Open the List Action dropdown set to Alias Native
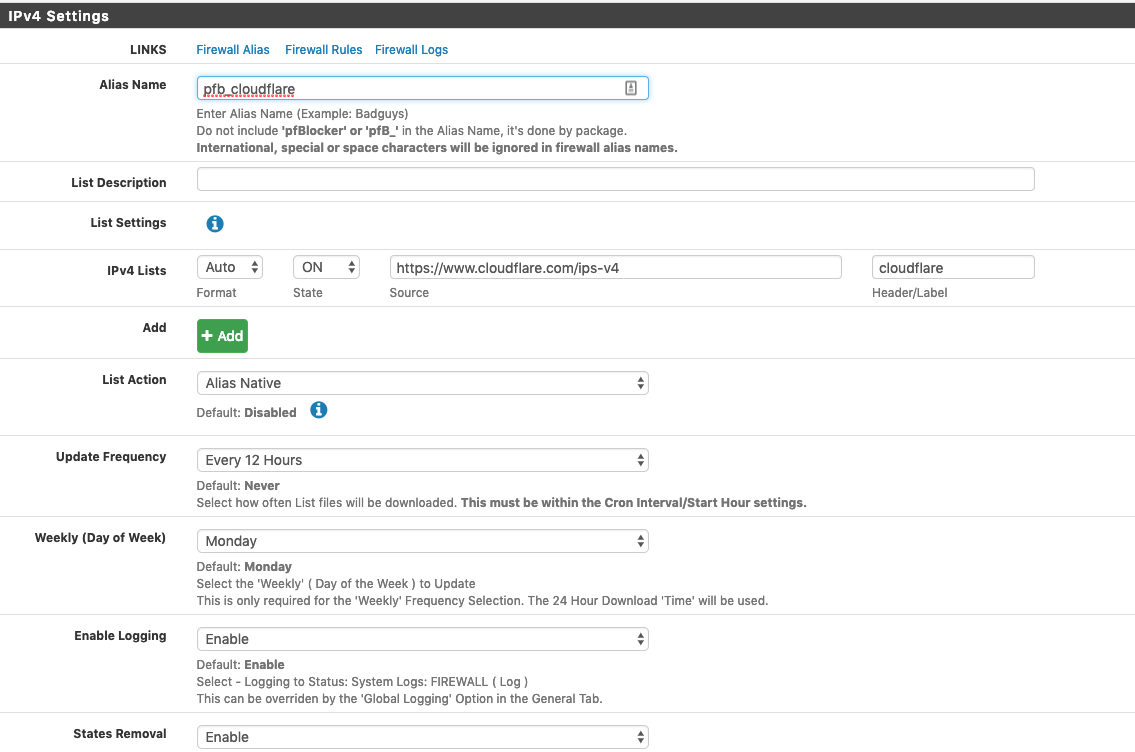The width and height of the screenshot is (1135, 752). (423, 382)
